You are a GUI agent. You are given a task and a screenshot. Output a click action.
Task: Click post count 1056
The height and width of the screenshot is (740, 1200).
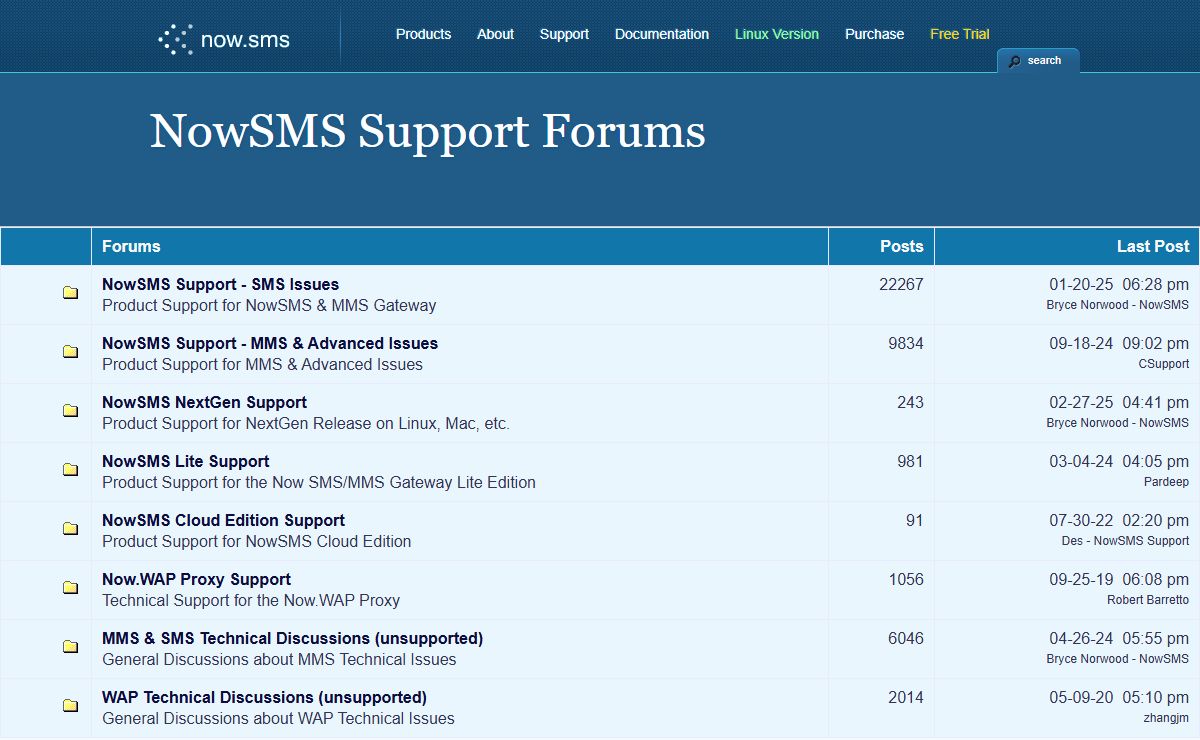906,579
